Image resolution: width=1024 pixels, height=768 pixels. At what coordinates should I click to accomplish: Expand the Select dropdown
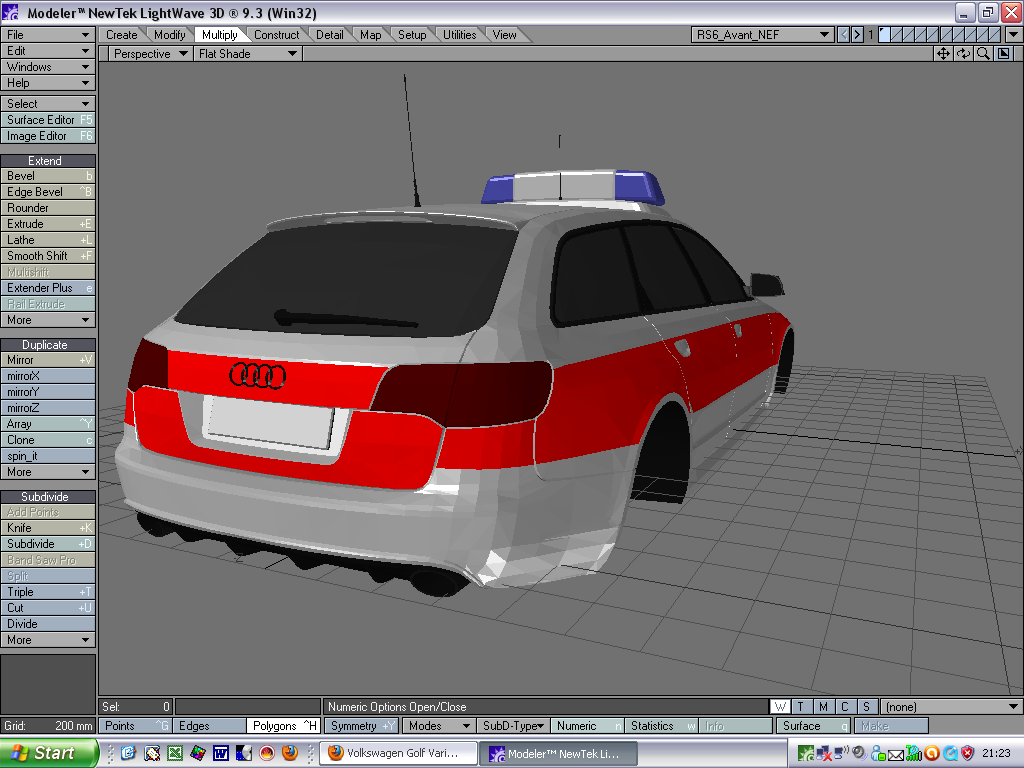(48, 104)
